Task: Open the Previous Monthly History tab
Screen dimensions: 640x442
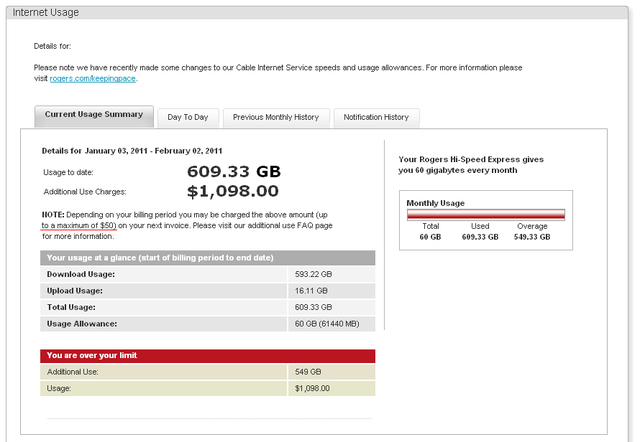Action: pos(276,117)
